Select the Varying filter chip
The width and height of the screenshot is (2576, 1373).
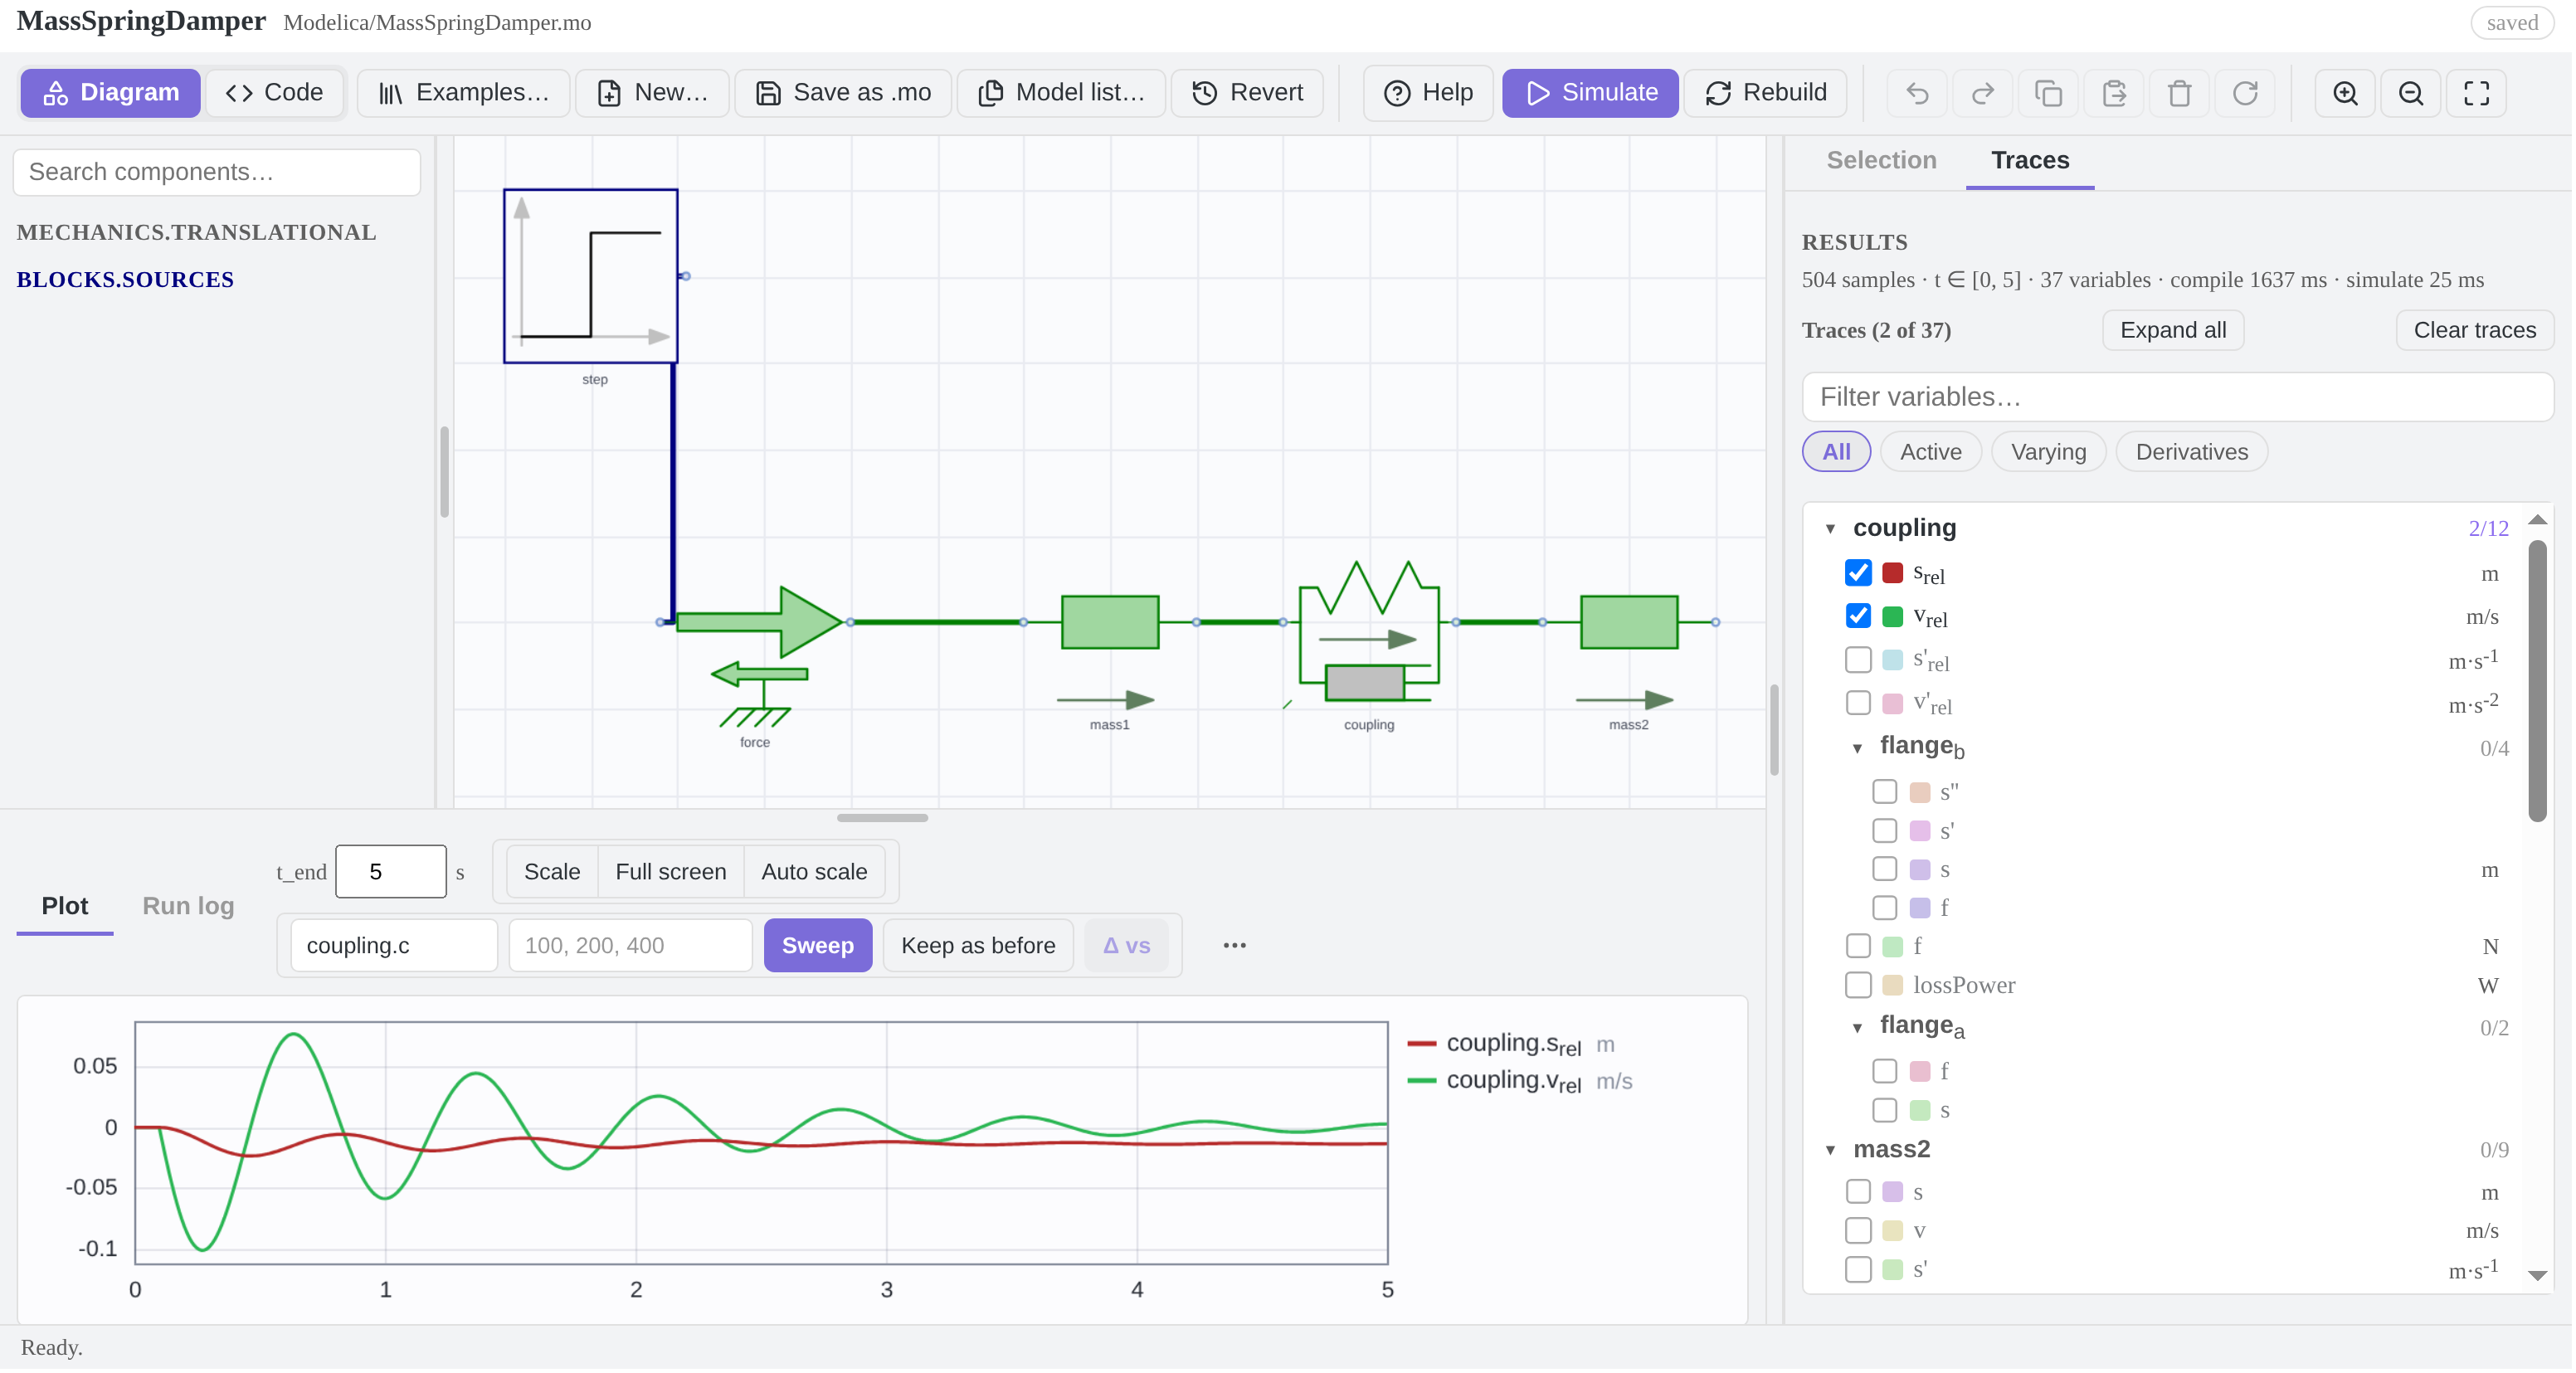pos(2048,452)
